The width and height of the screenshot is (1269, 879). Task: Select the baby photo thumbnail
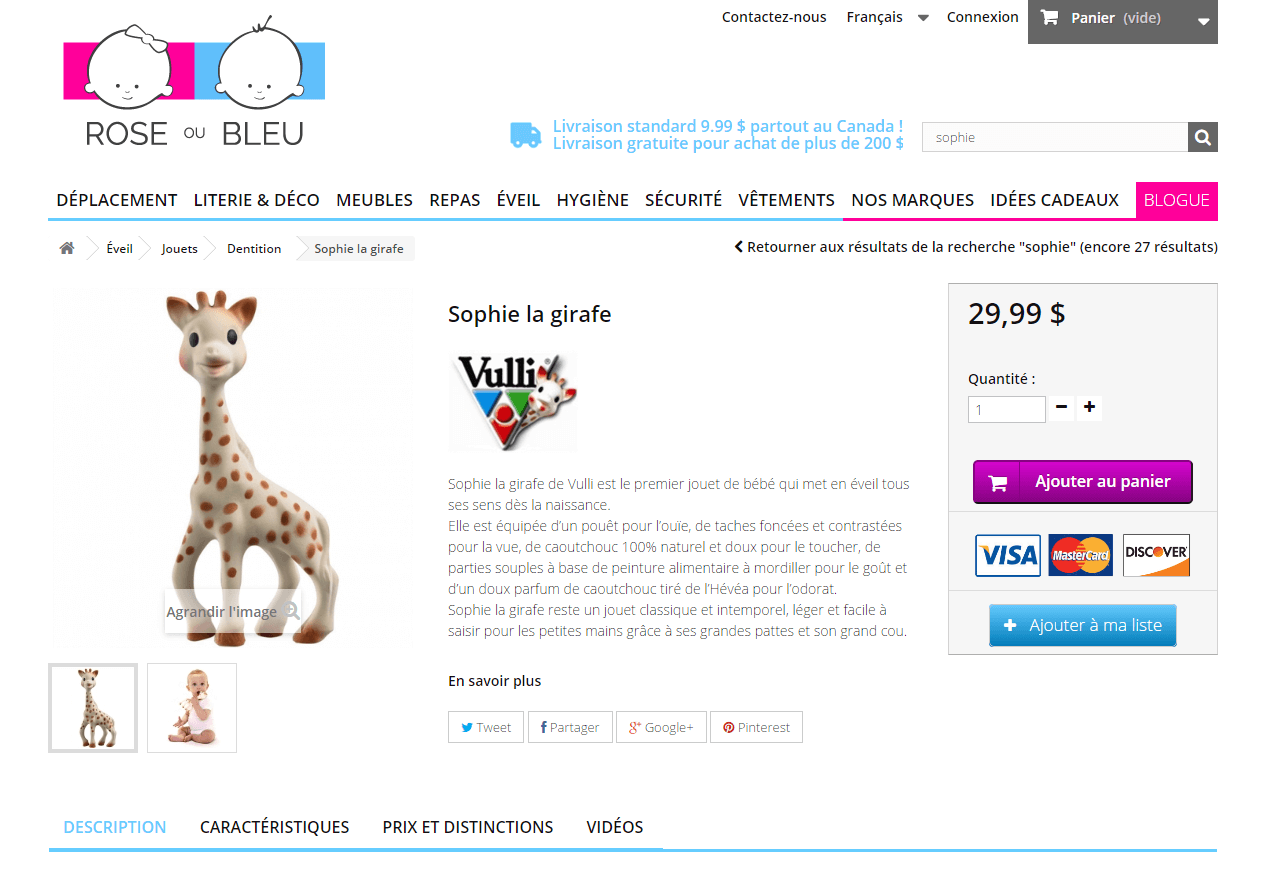pyautogui.click(x=192, y=708)
